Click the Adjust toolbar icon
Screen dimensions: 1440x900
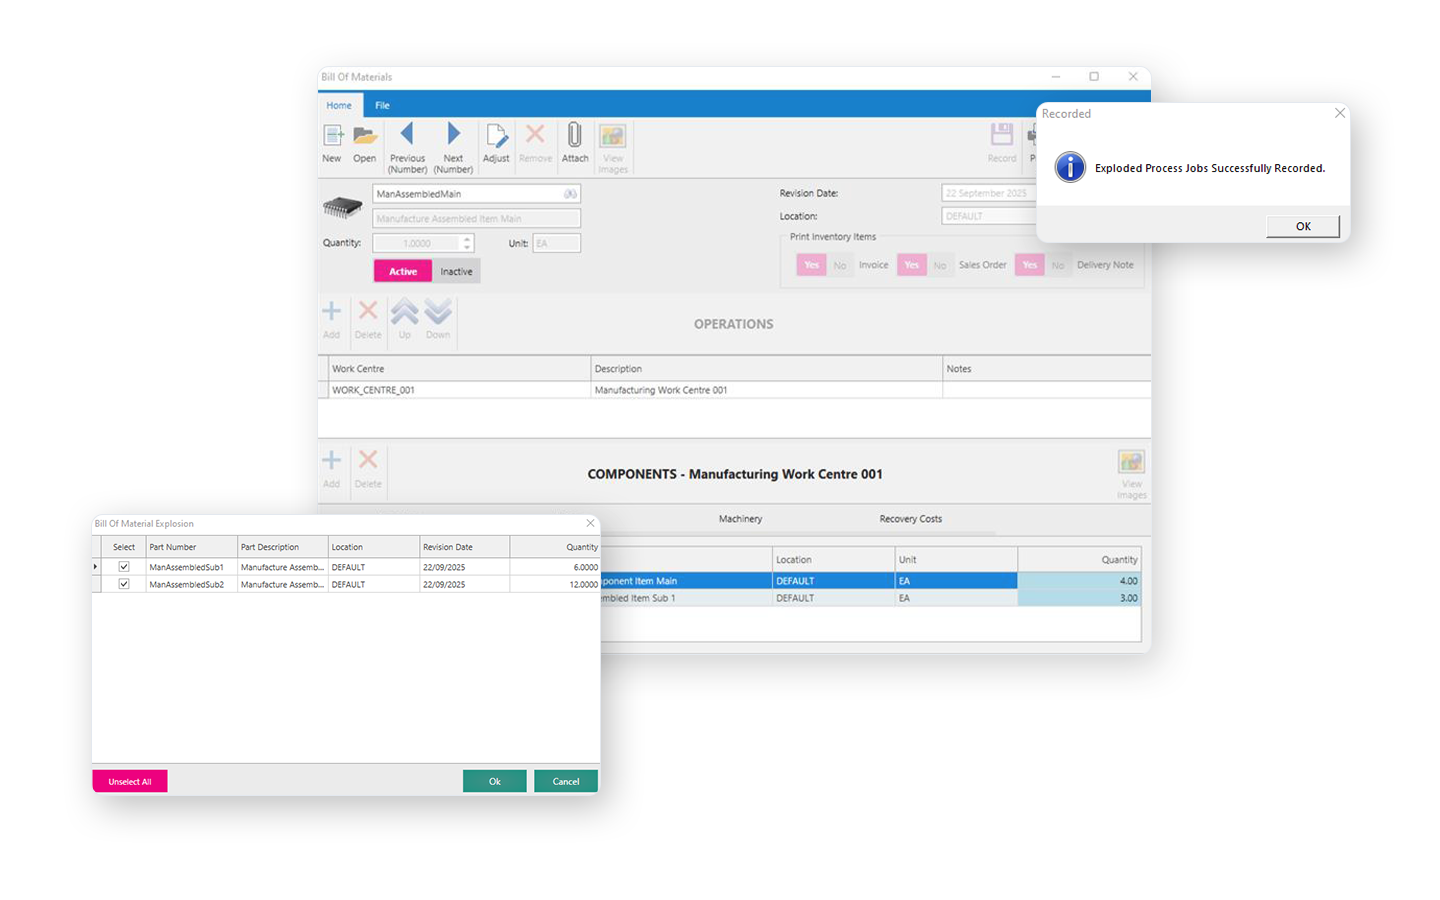(x=496, y=136)
